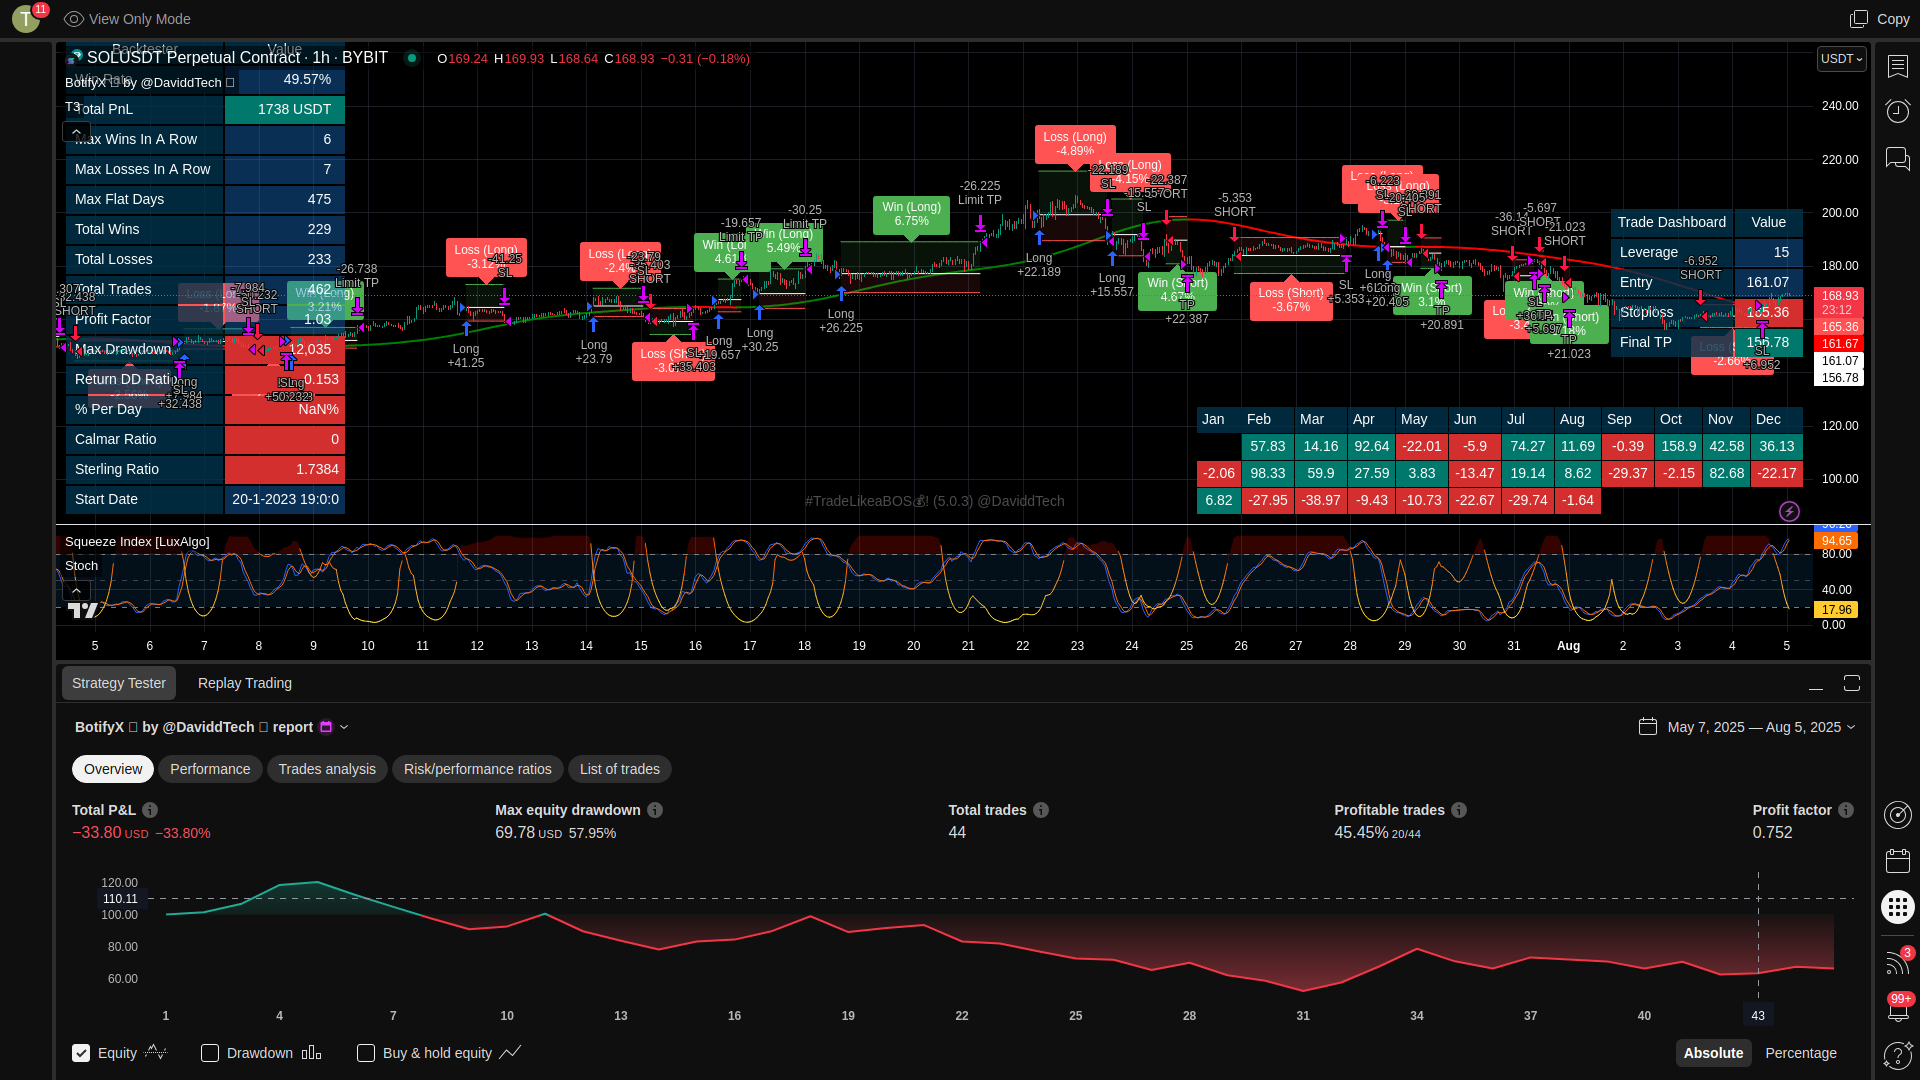This screenshot has width=1920, height=1080.
Task: Switch chart scale to Percentage
Action: coord(1801,1053)
